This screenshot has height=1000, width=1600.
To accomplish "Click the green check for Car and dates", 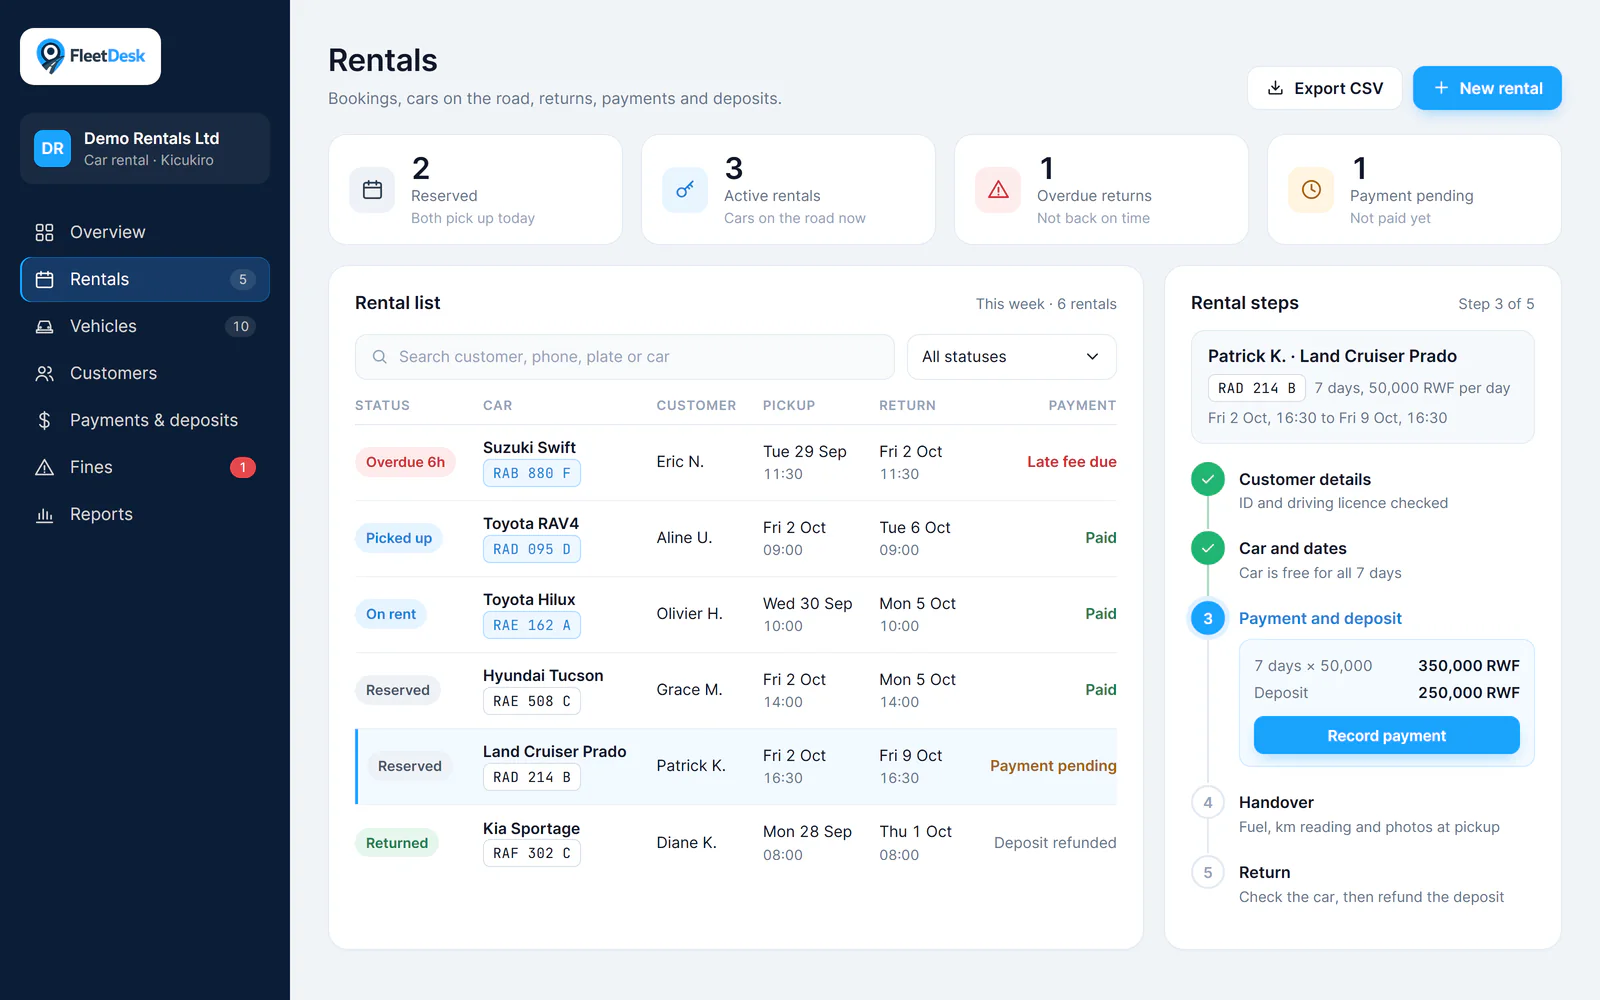I will pos(1208,548).
